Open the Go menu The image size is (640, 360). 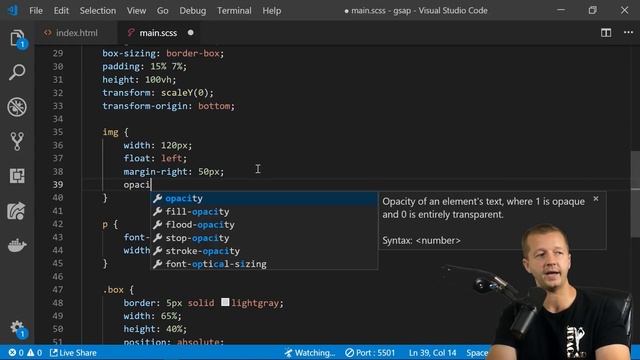tap(162, 11)
